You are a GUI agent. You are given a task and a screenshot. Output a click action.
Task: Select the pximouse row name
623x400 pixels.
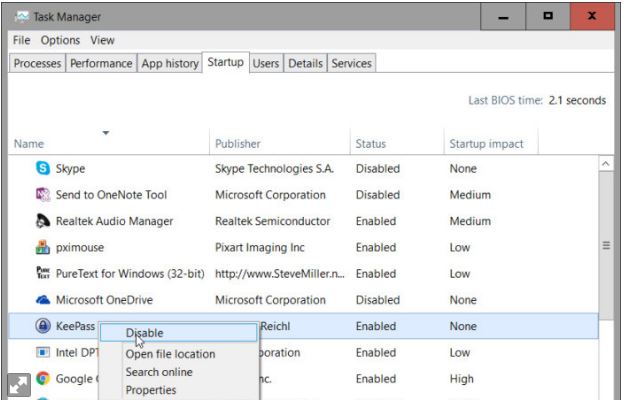(x=80, y=247)
